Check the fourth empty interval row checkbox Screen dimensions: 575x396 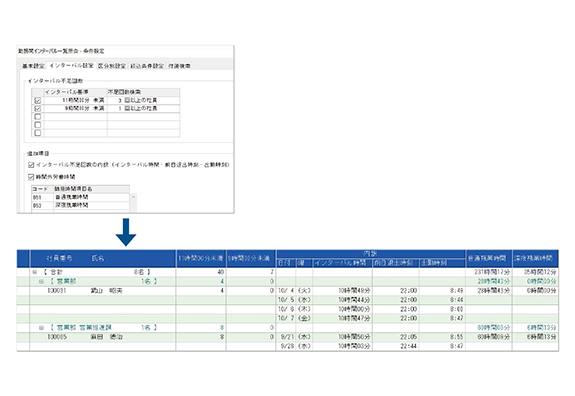click(x=37, y=125)
